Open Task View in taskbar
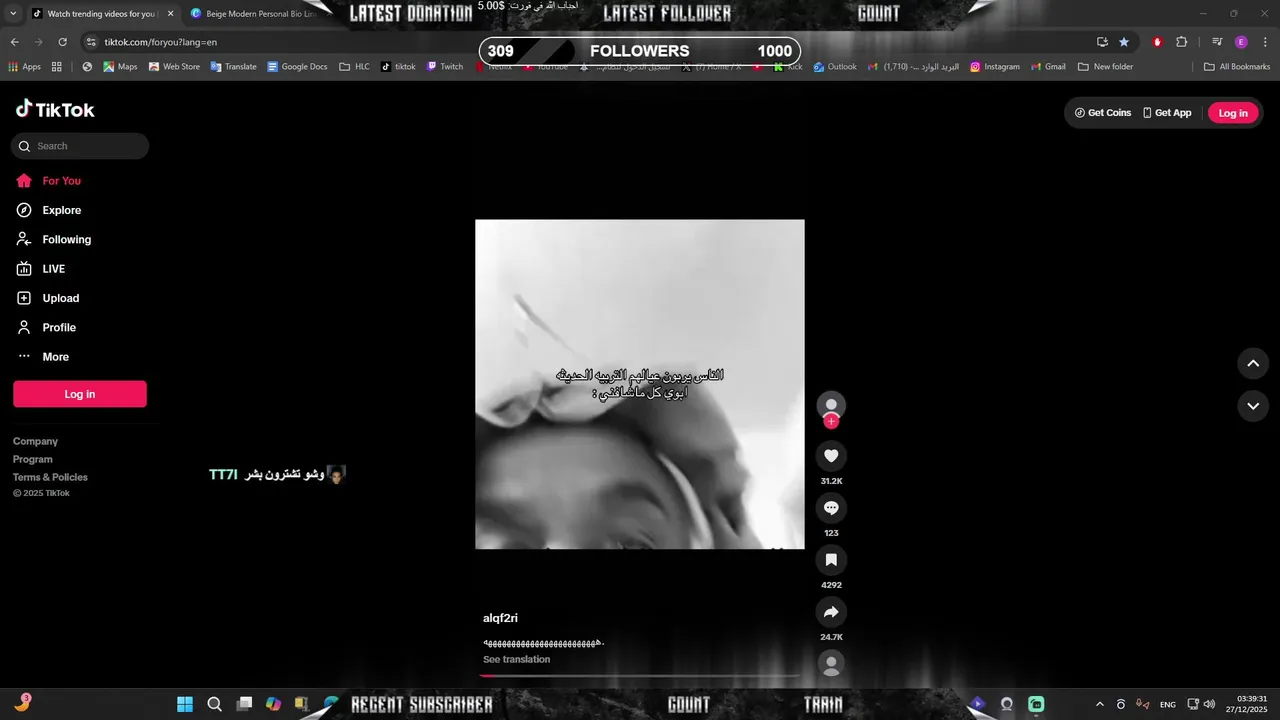Viewport: 1280px width, 720px height. click(244, 704)
